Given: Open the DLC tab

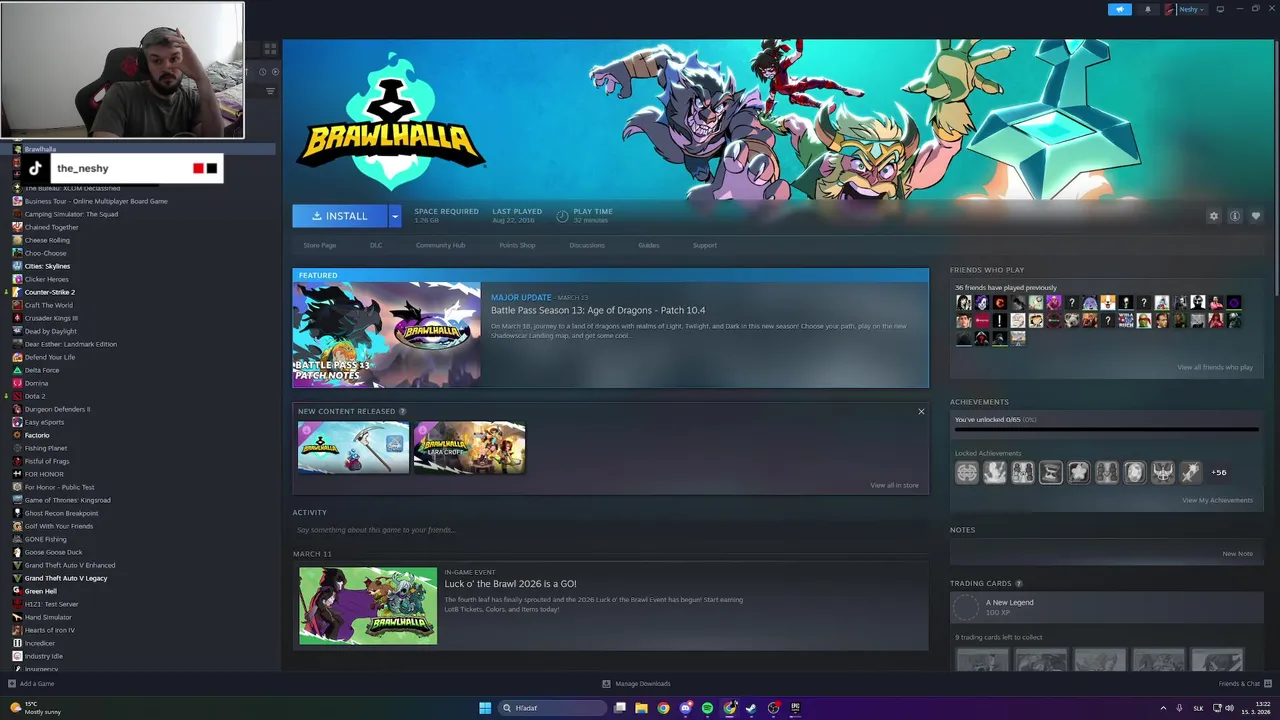Looking at the screenshot, I should pyautogui.click(x=376, y=245).
